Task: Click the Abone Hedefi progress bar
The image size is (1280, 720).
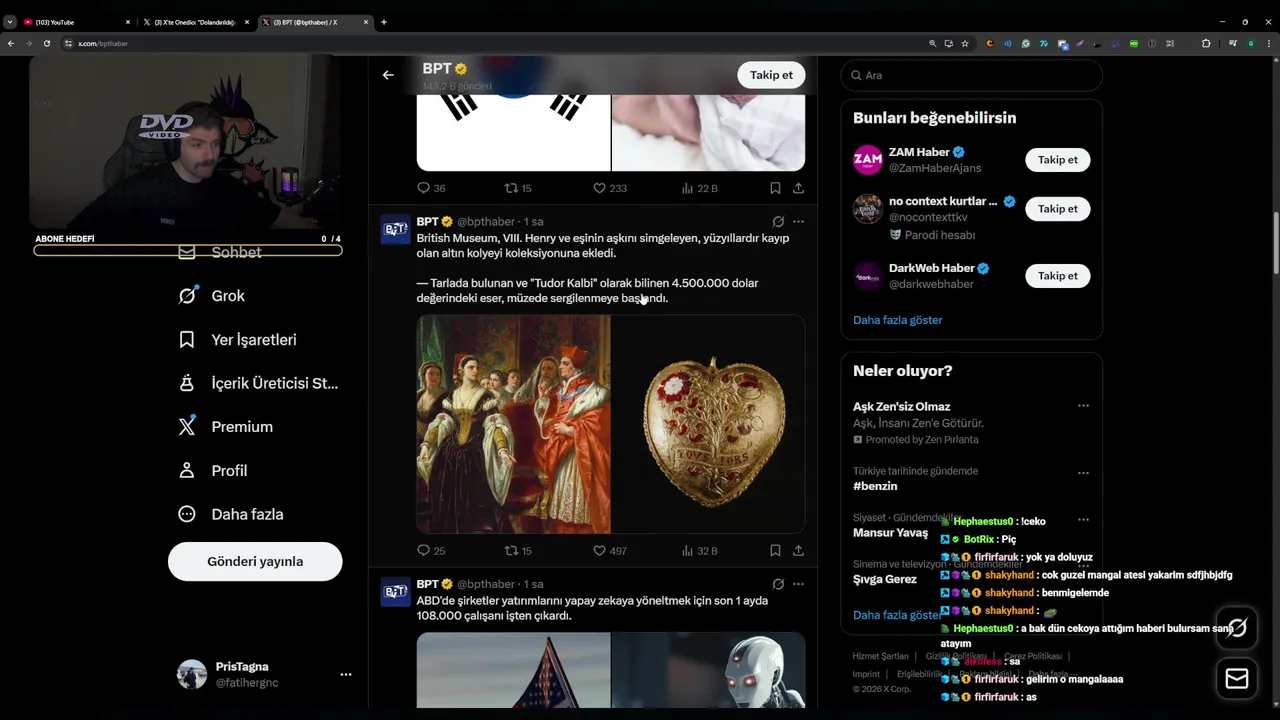Action: coord(188,250)
